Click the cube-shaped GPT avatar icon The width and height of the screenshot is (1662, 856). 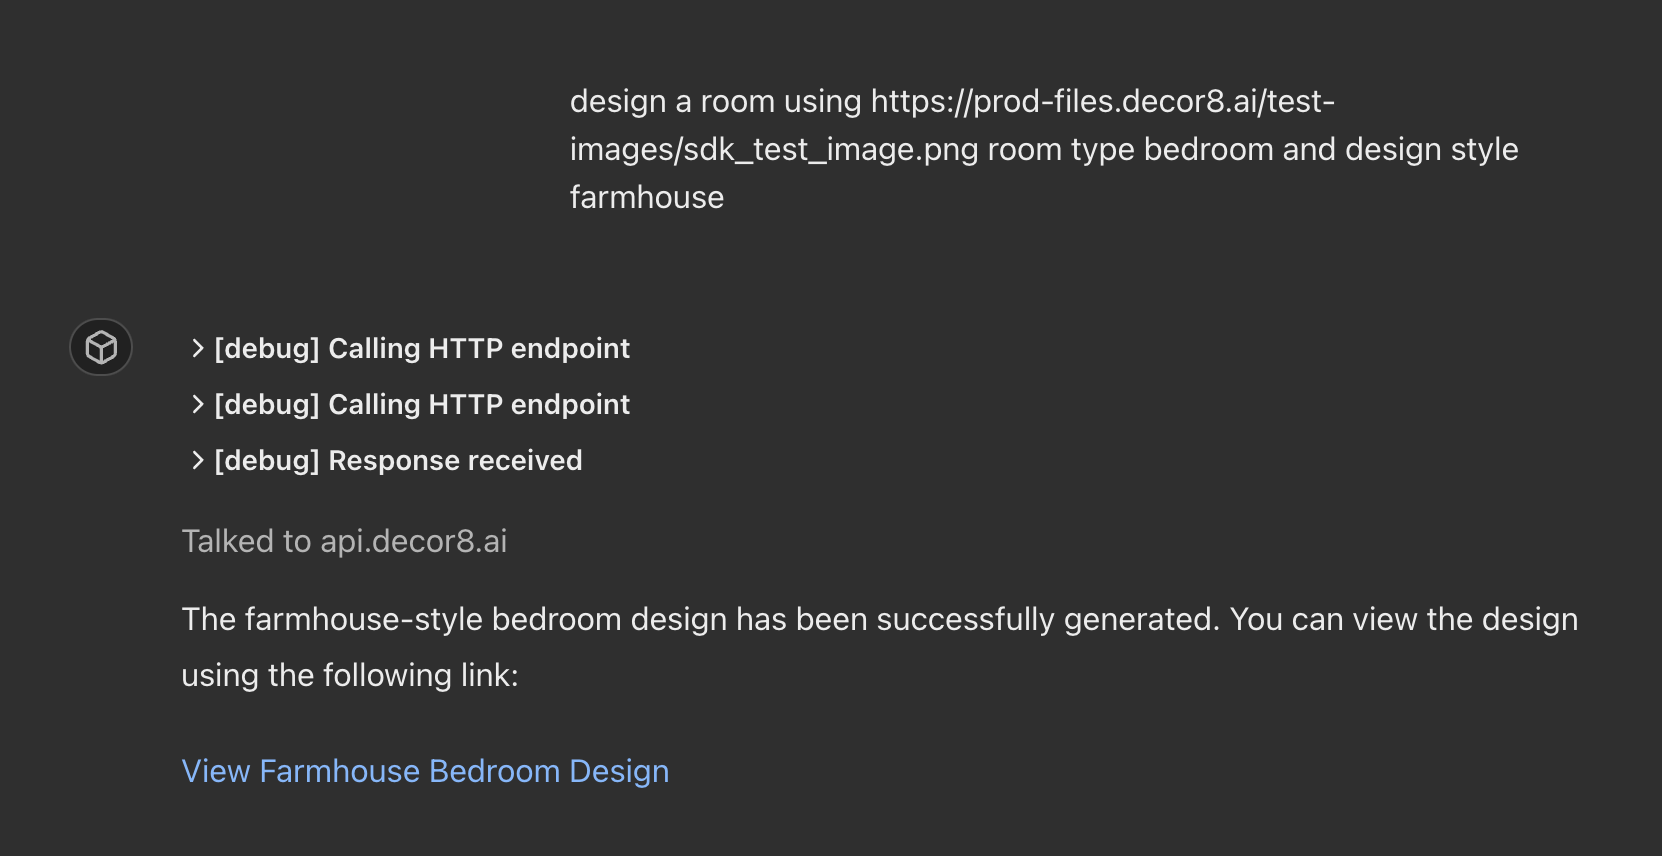point(101,347)
